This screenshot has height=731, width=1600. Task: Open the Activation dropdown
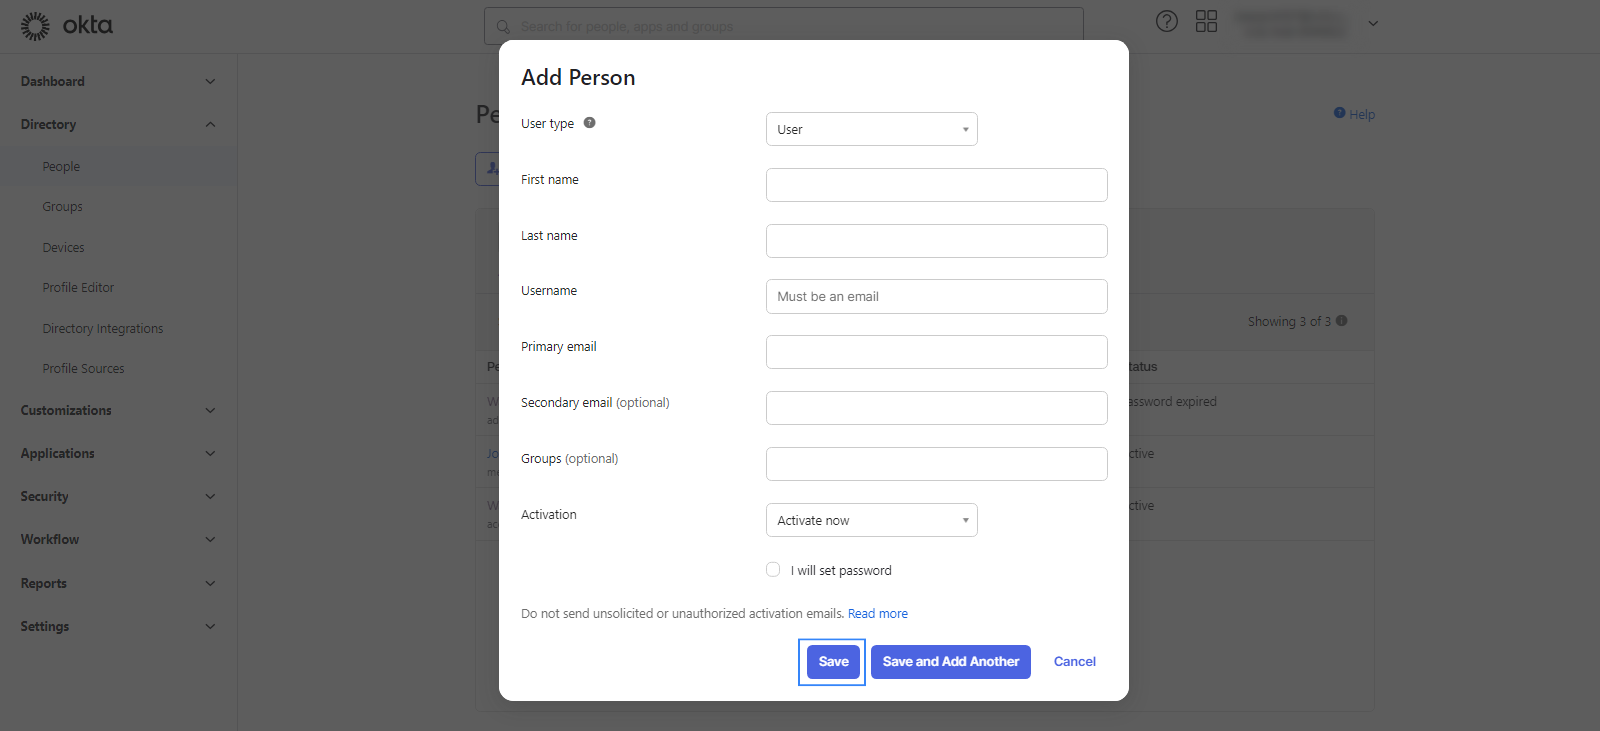click(x=871, y=520)
